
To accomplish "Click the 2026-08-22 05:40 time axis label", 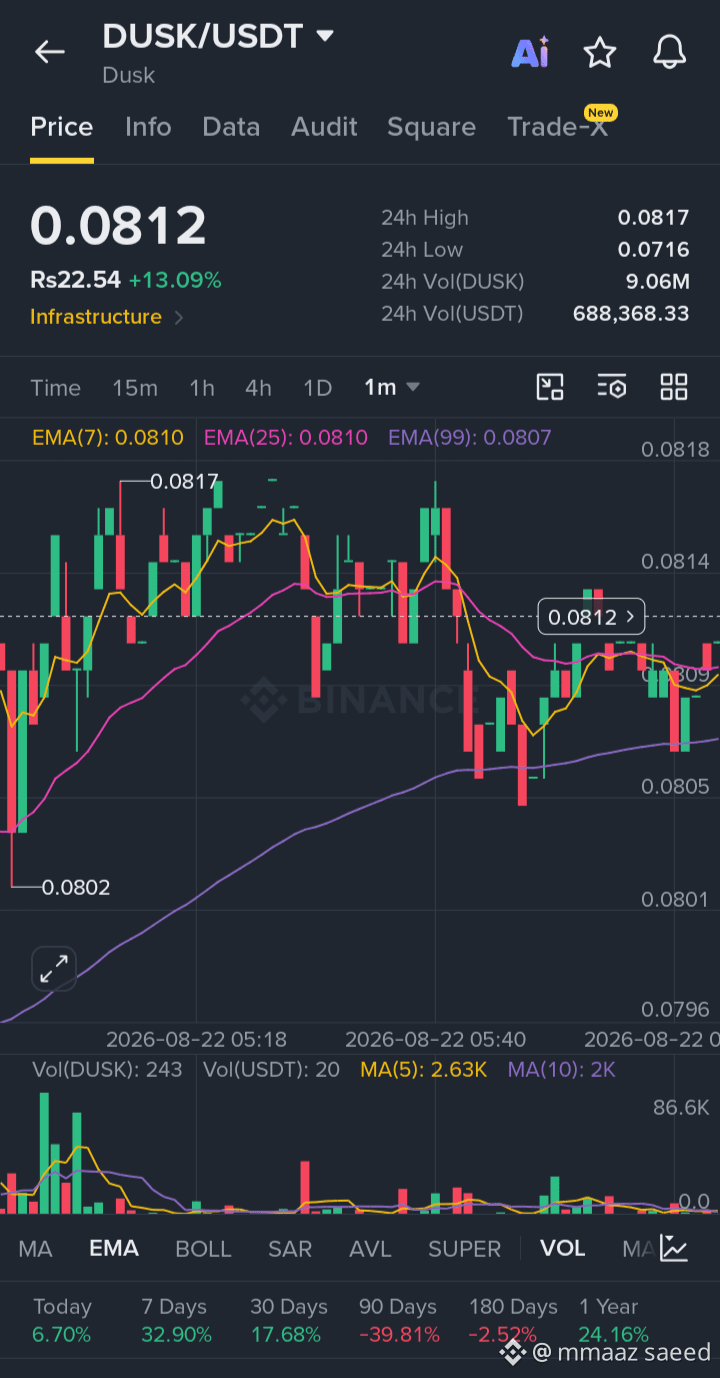I will tap(435, 1040).
